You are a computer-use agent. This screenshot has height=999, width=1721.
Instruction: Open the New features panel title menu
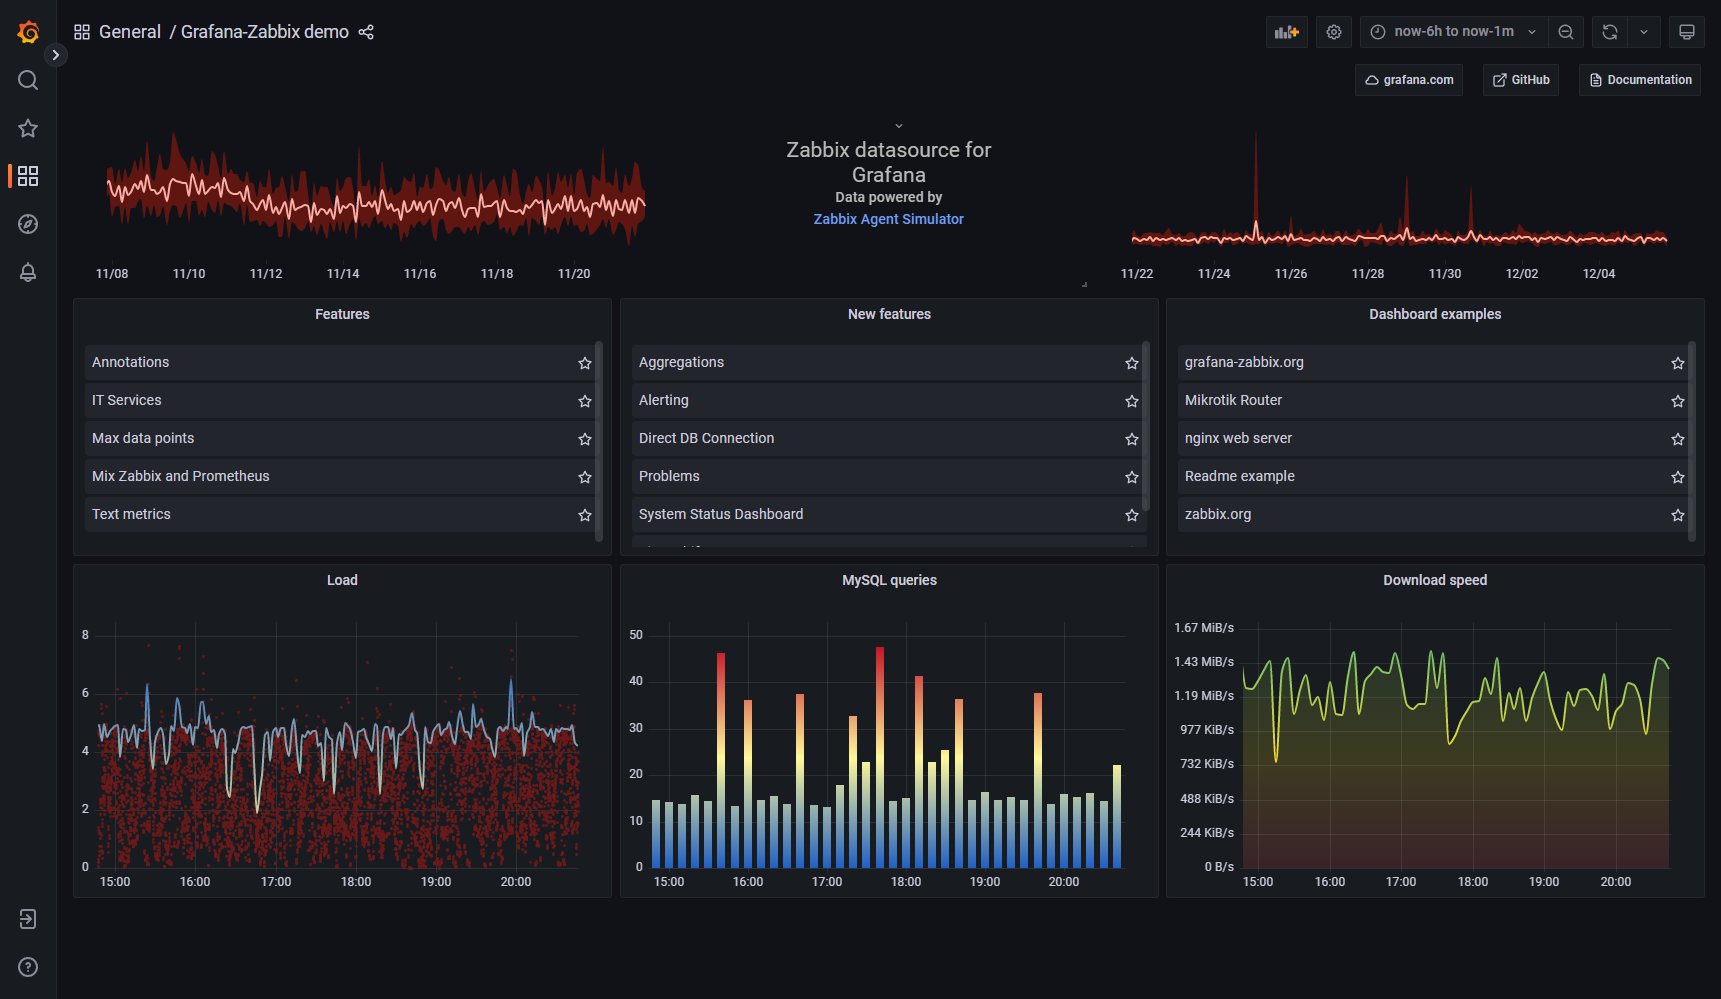889,314
